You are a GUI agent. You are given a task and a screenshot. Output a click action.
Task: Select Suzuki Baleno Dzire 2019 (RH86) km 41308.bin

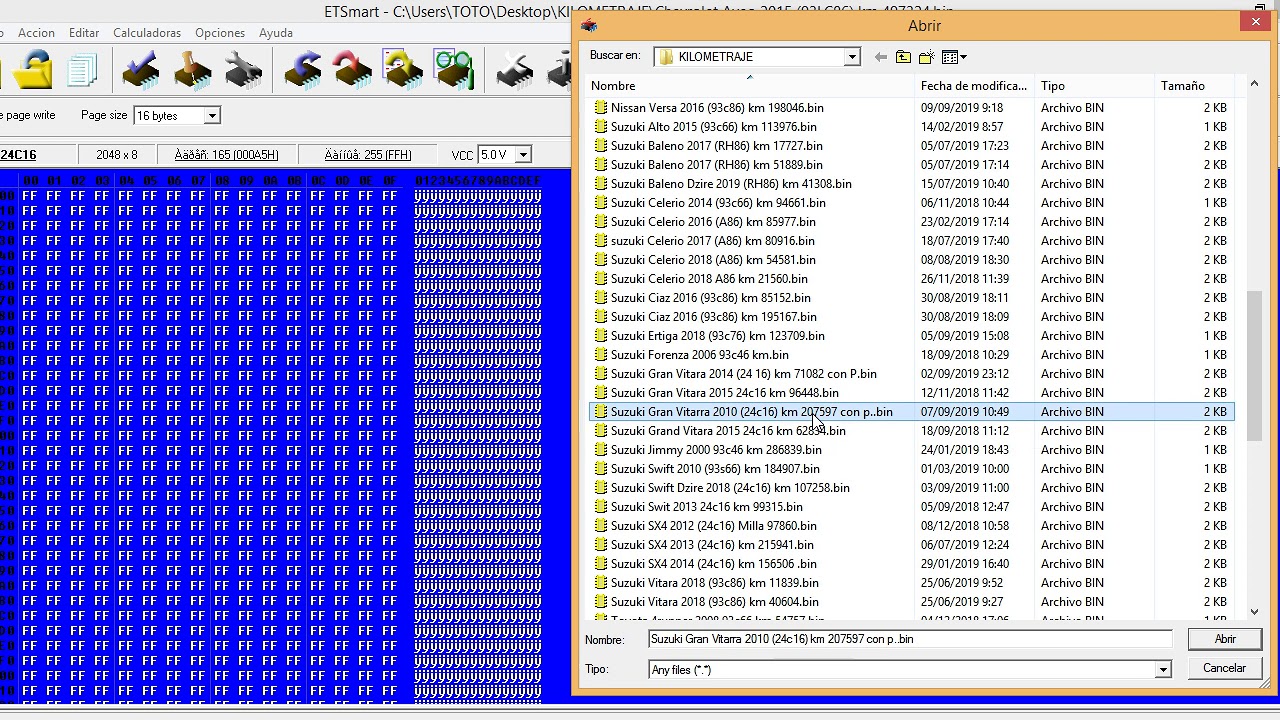731,183
